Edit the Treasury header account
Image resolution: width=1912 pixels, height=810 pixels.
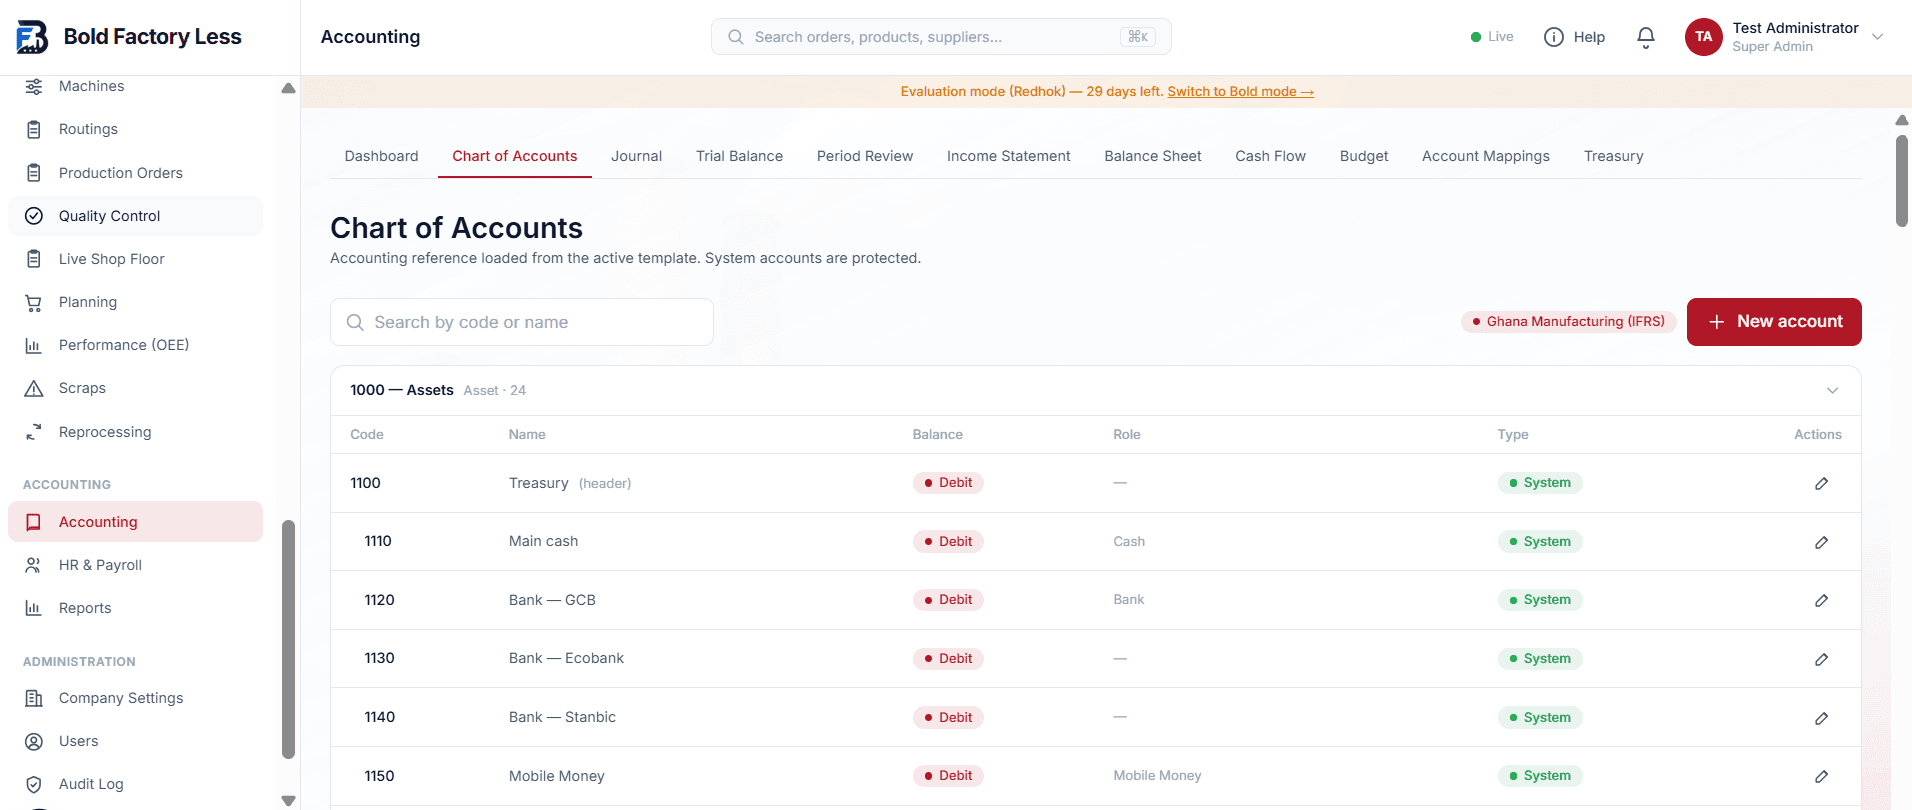(x=1821, y=483)
